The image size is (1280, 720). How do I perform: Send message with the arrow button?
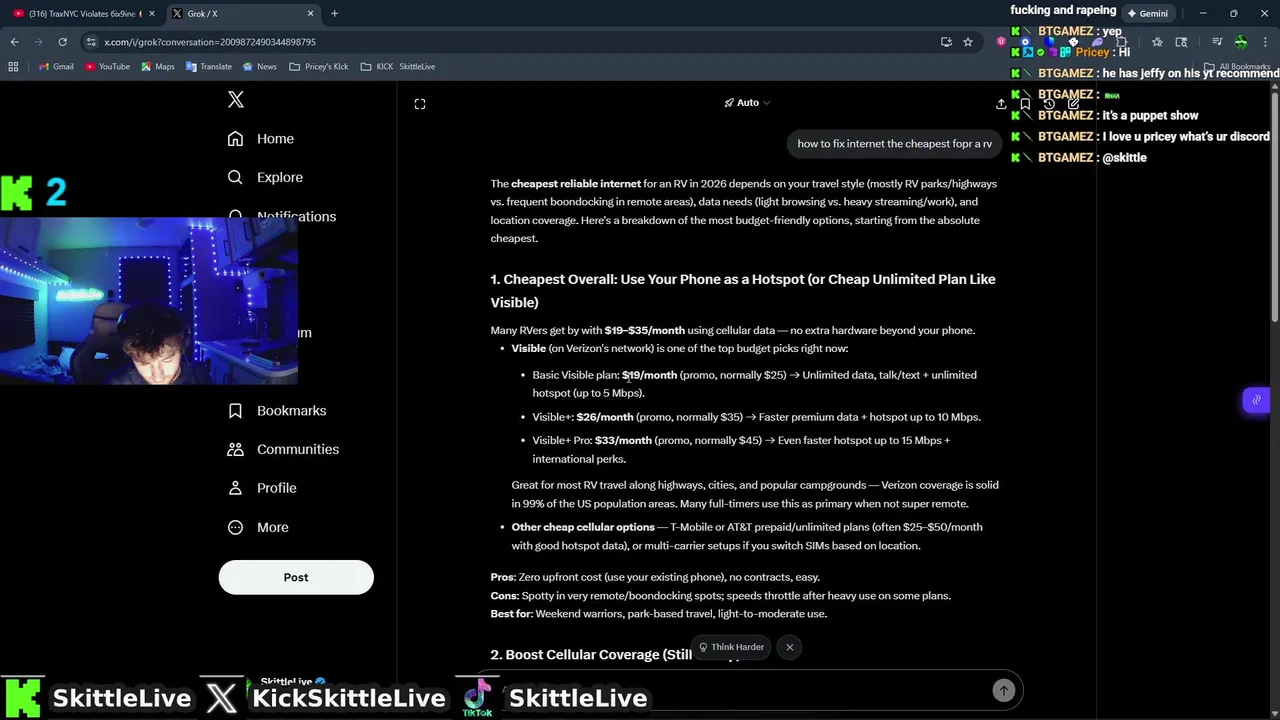(x=1003, y=690)
